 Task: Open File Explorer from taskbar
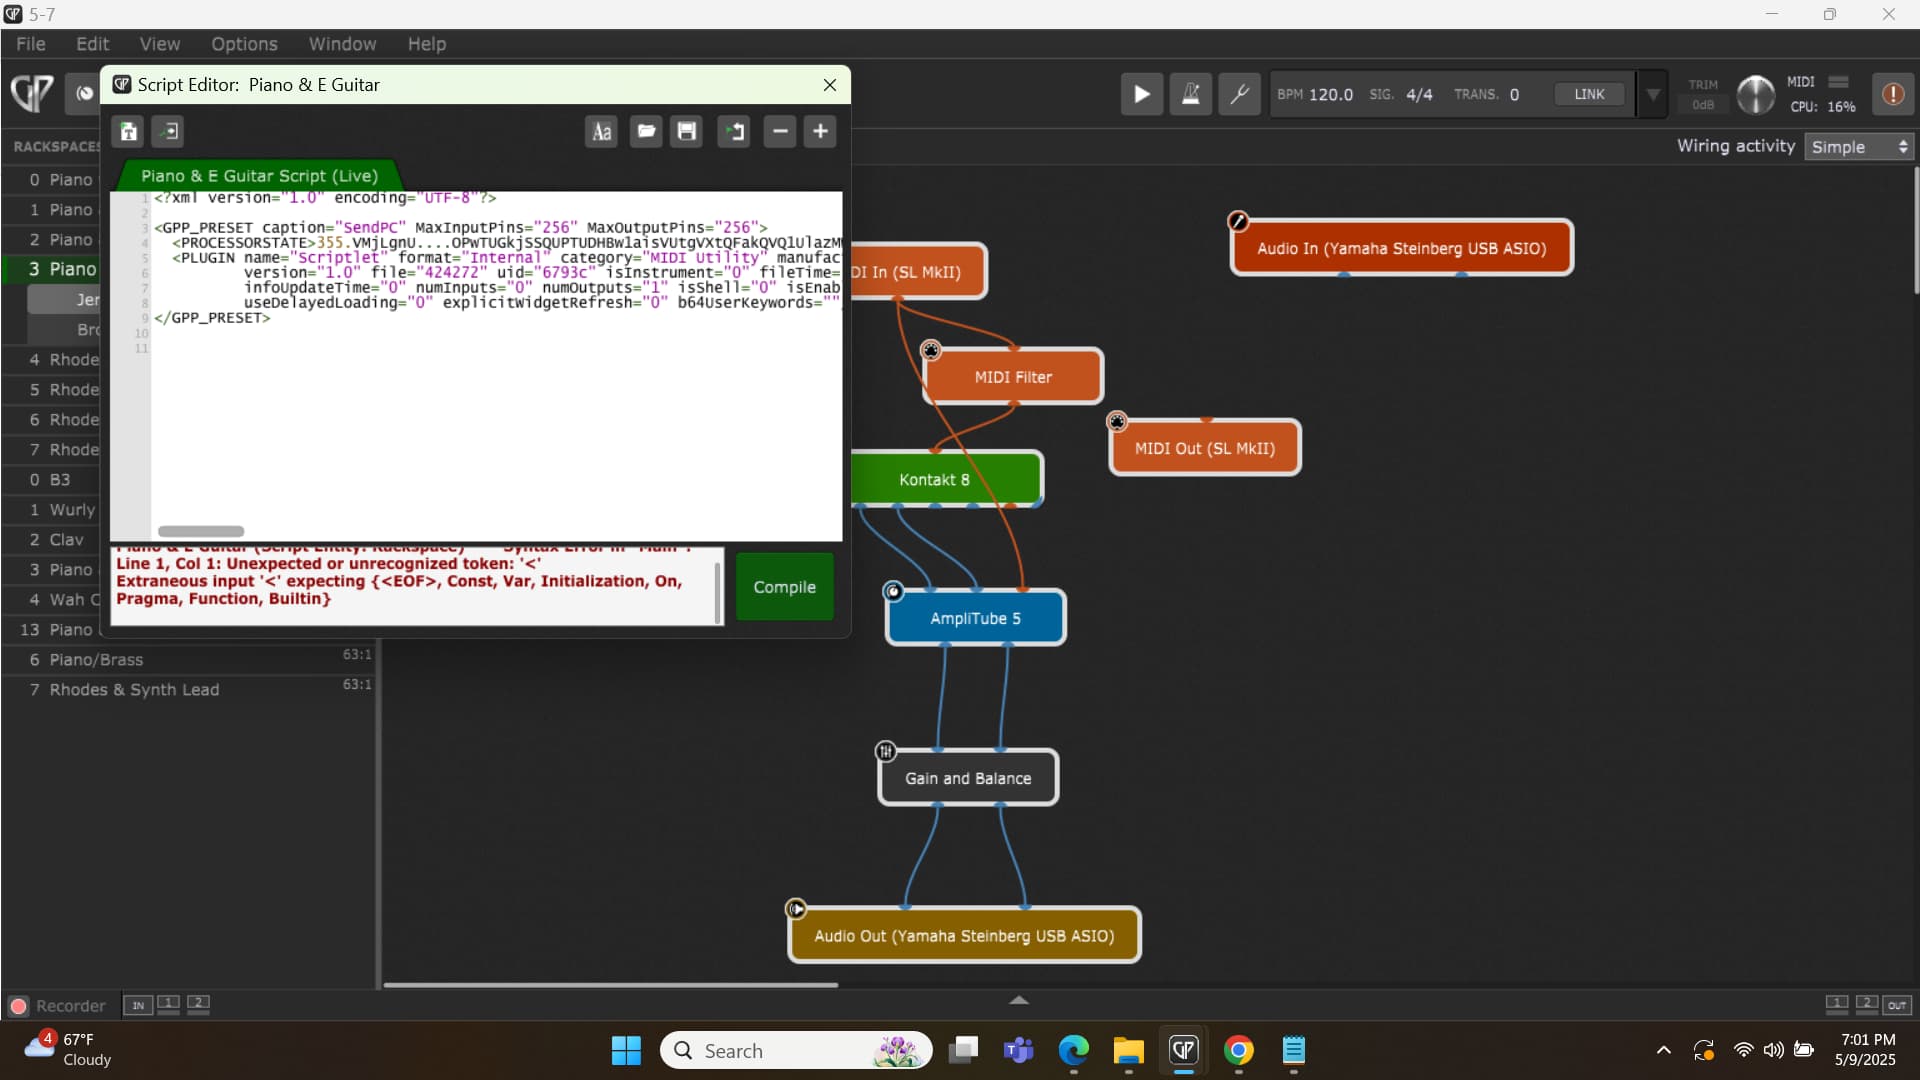pos(1128,1050)
